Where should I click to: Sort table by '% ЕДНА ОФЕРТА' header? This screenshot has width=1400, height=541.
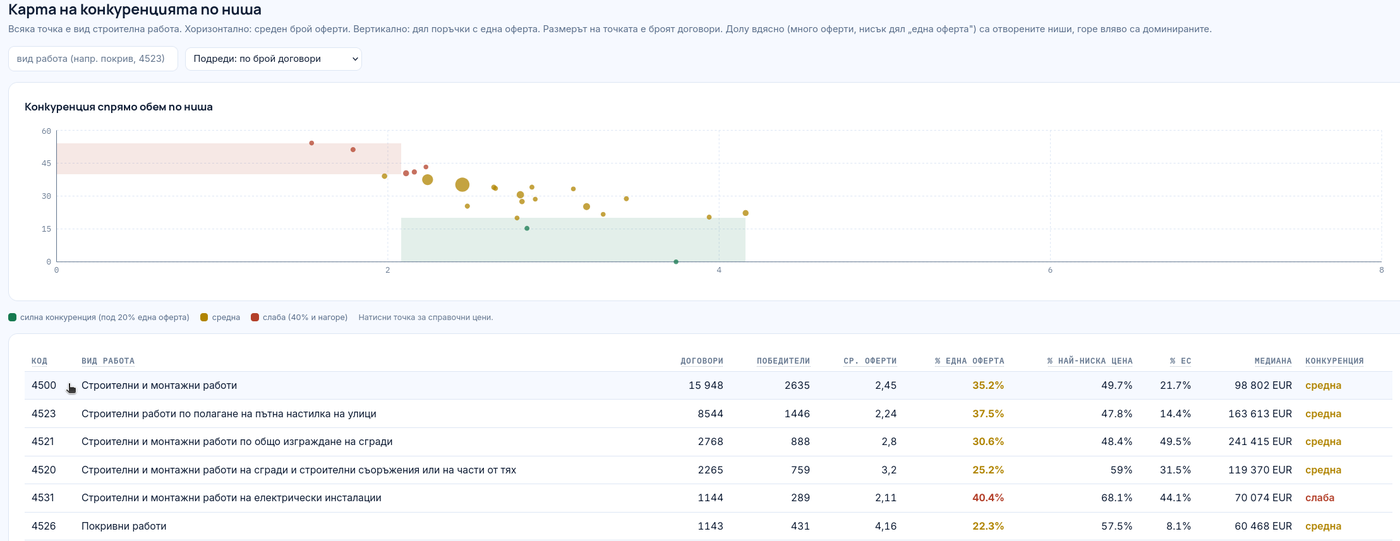tap(969, 361)
